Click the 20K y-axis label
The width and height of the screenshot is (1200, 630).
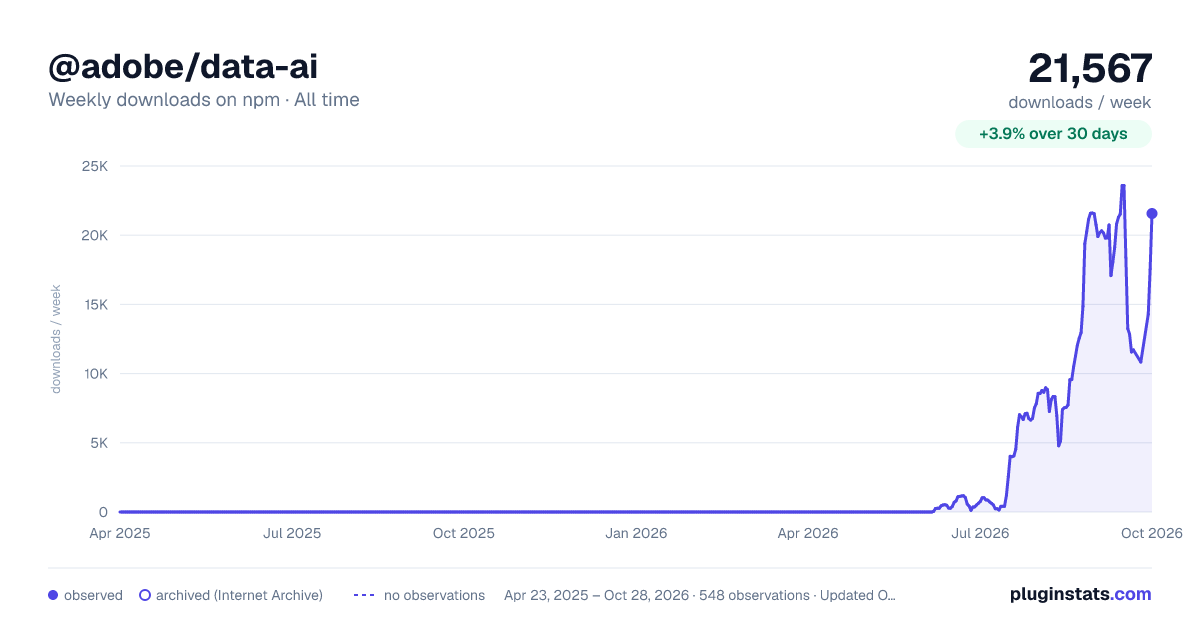pos(94,235)
